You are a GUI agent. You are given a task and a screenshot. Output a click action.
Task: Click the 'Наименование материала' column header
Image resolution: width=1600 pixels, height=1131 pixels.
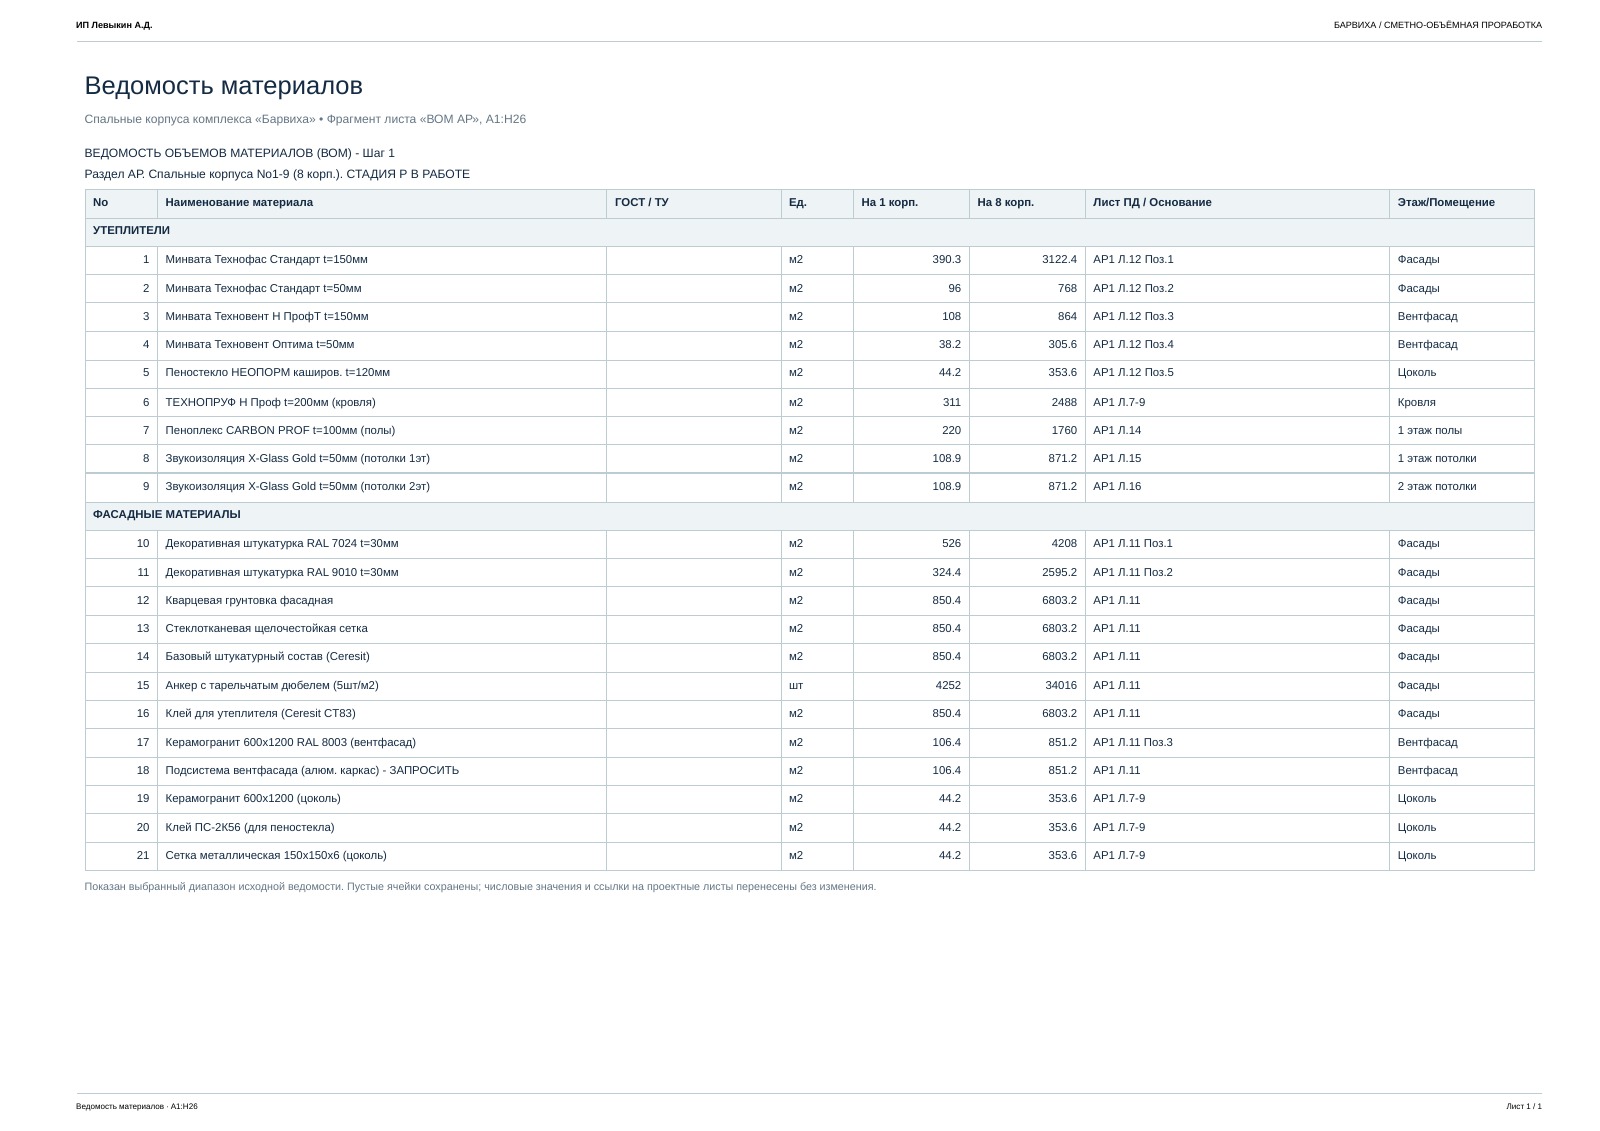[x=381, y=204]
